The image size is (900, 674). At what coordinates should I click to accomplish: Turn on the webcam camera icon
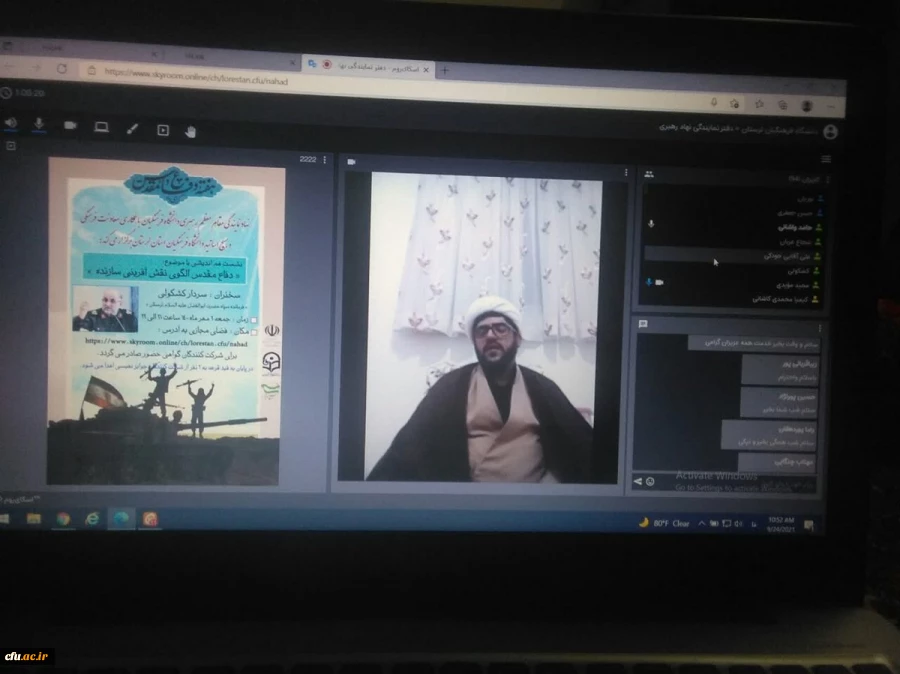click(70, 126)
